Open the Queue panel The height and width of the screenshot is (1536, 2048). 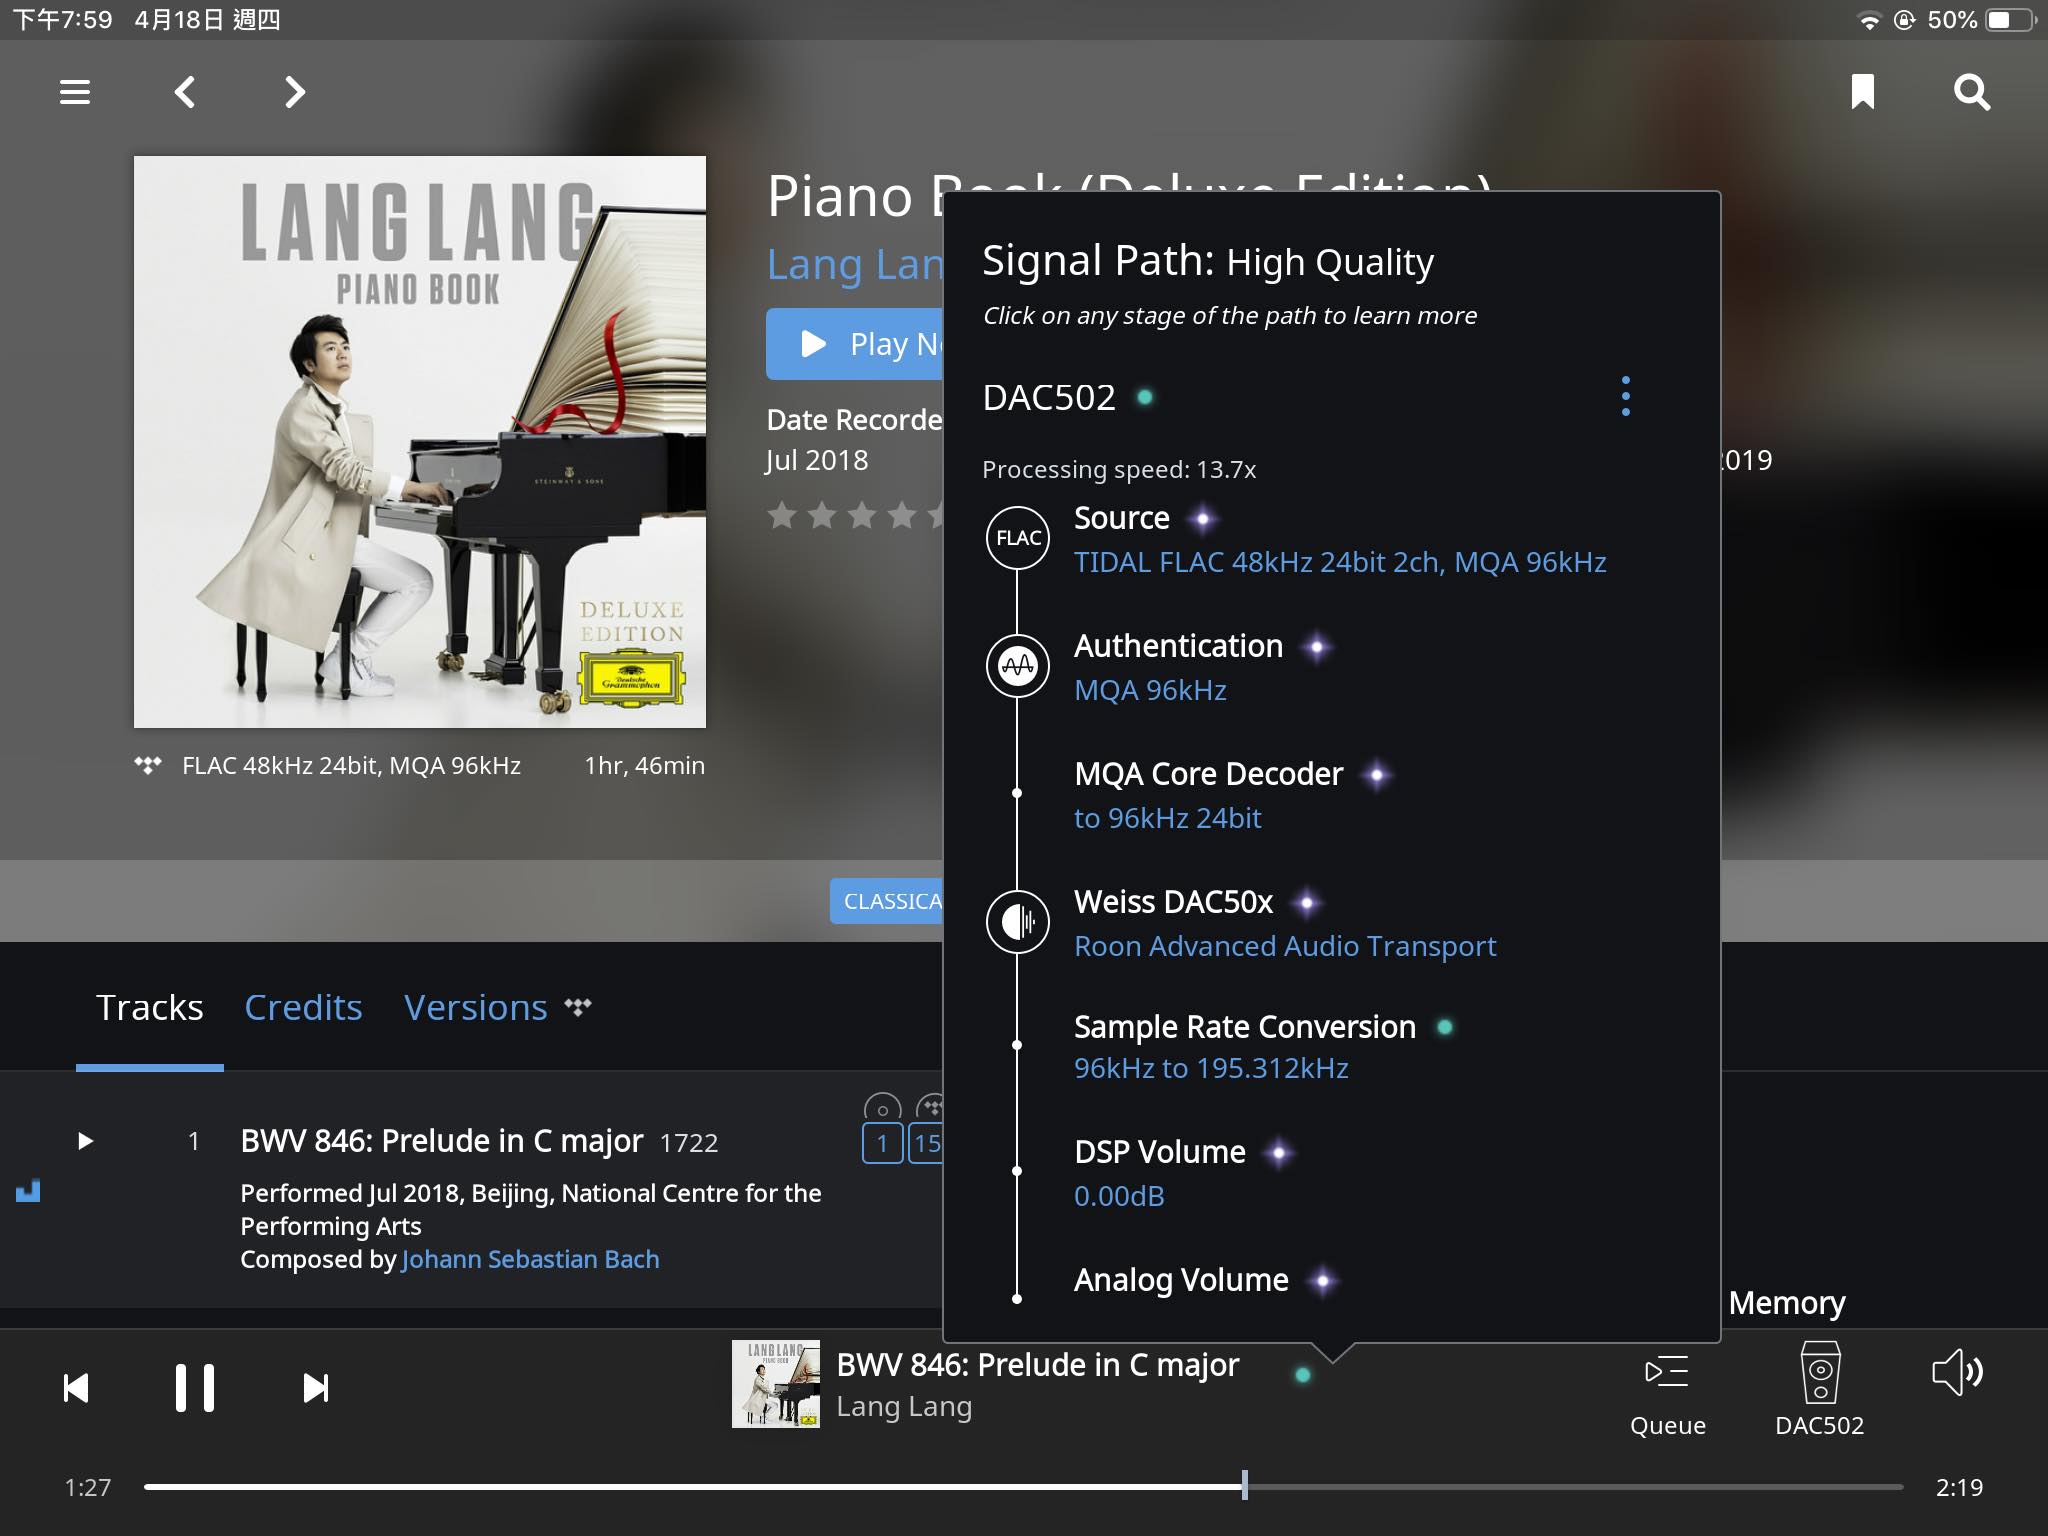point(1667,1390)
